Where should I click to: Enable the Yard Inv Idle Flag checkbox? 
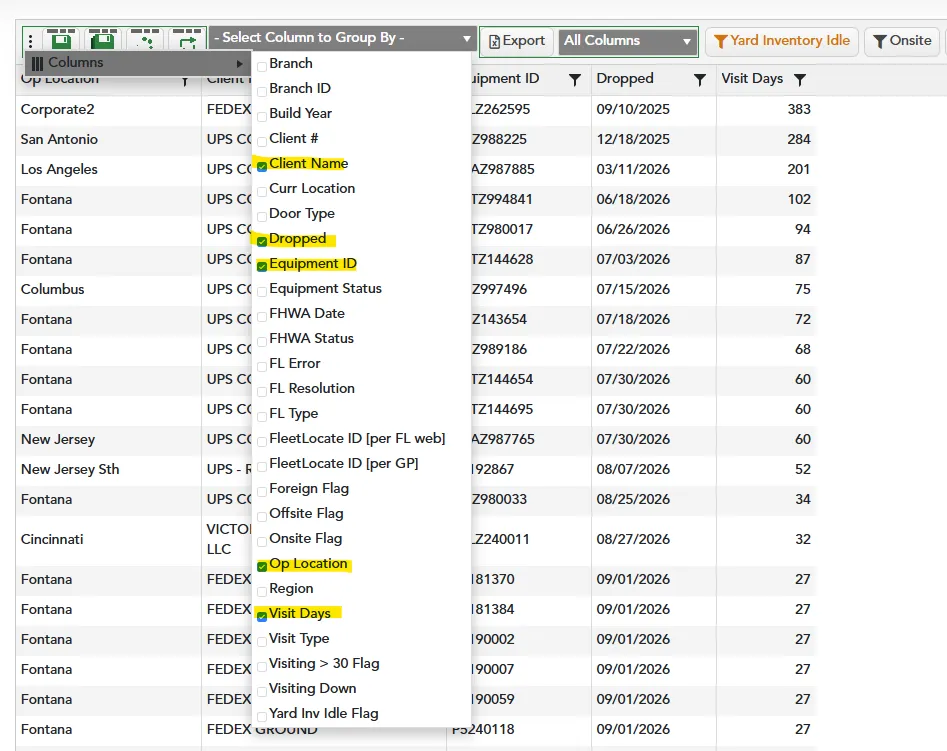coord(262,716)
